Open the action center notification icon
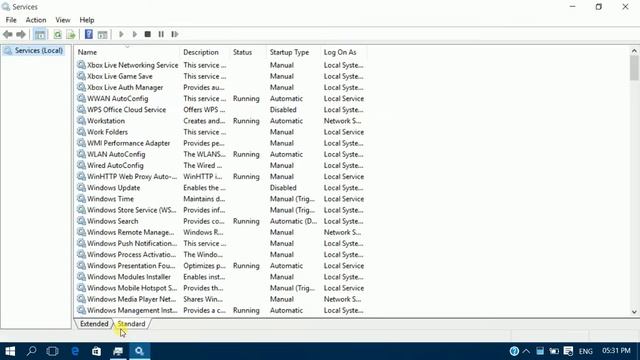 [x=568, y=351]
